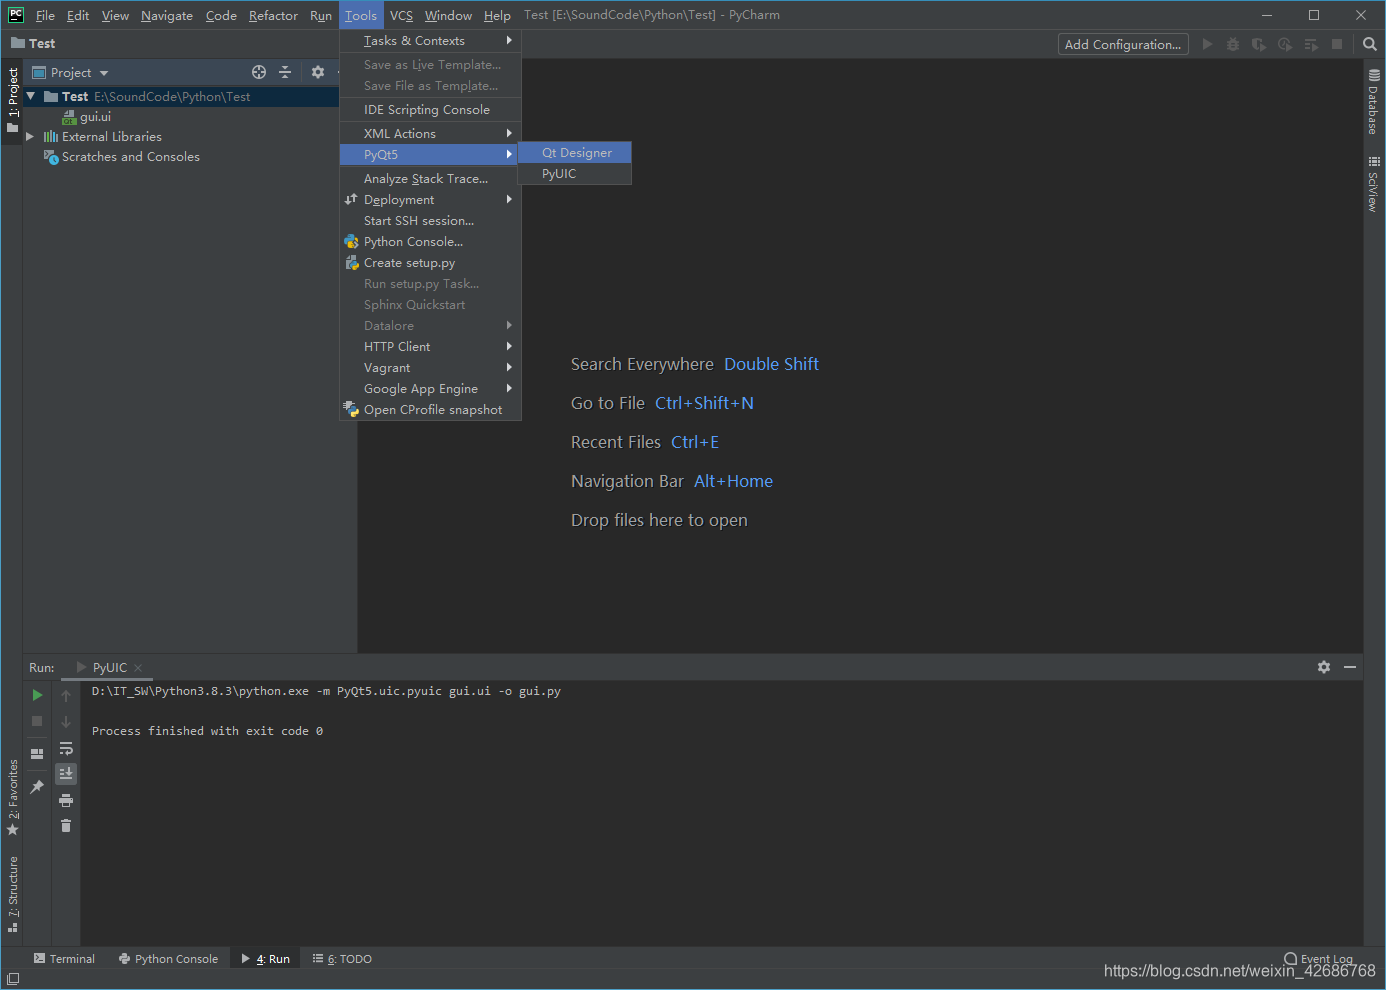
Task: Open the Help menu
Action: pyautogui.click(x=497, y=15)
